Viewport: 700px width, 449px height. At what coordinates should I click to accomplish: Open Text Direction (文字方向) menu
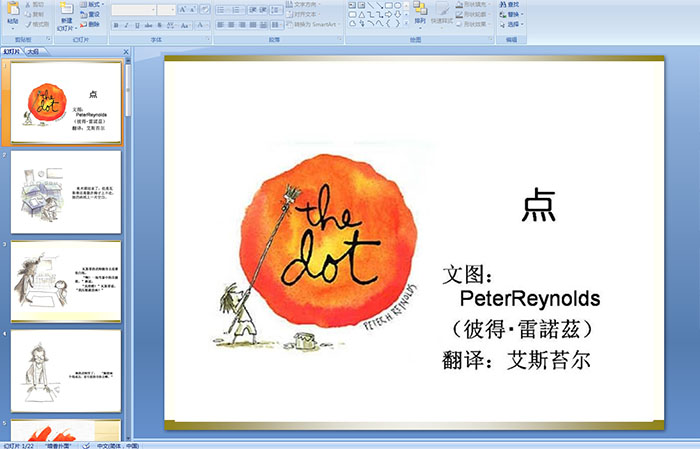click(x=303, y=4)
